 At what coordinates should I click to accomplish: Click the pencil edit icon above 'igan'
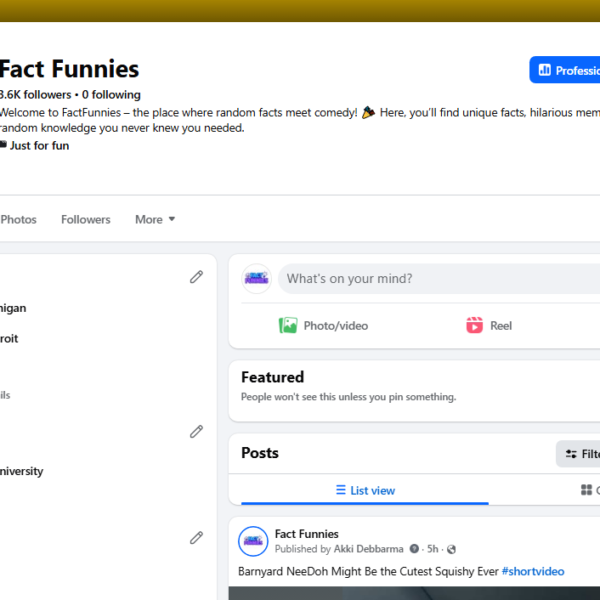pyautogui.click(x=196, y=277)
